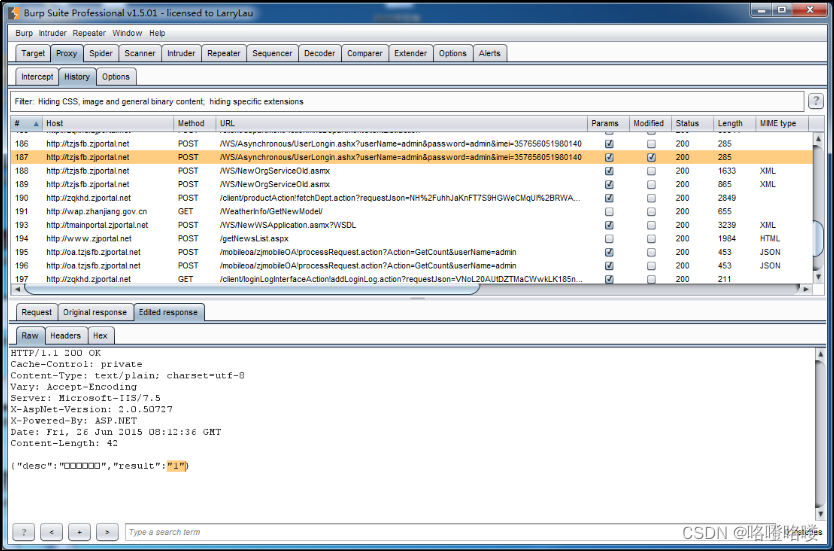
Task: Sort history by URL column header
Action: (x=401, y=123)
